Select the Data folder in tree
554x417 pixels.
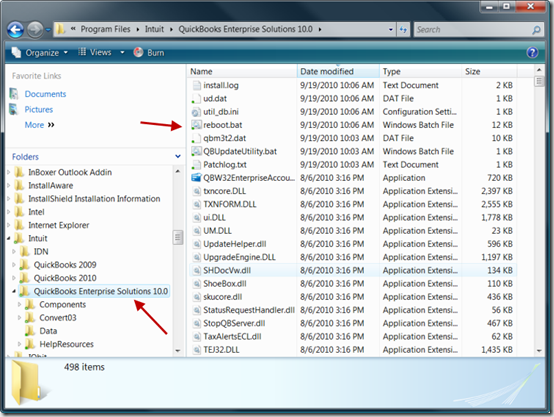(48, 331)
